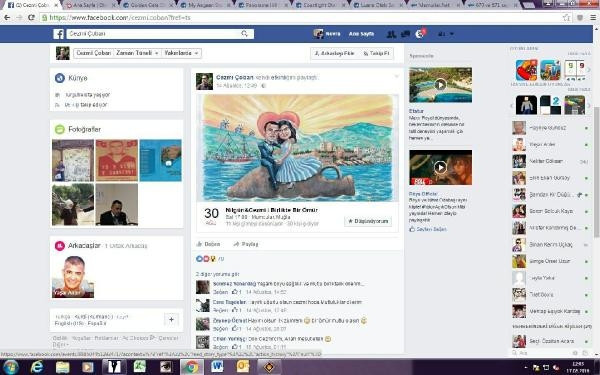Viewport: 600px width, 375px height.
Task: Open the messages icon in header
Action: coord(405,34)
